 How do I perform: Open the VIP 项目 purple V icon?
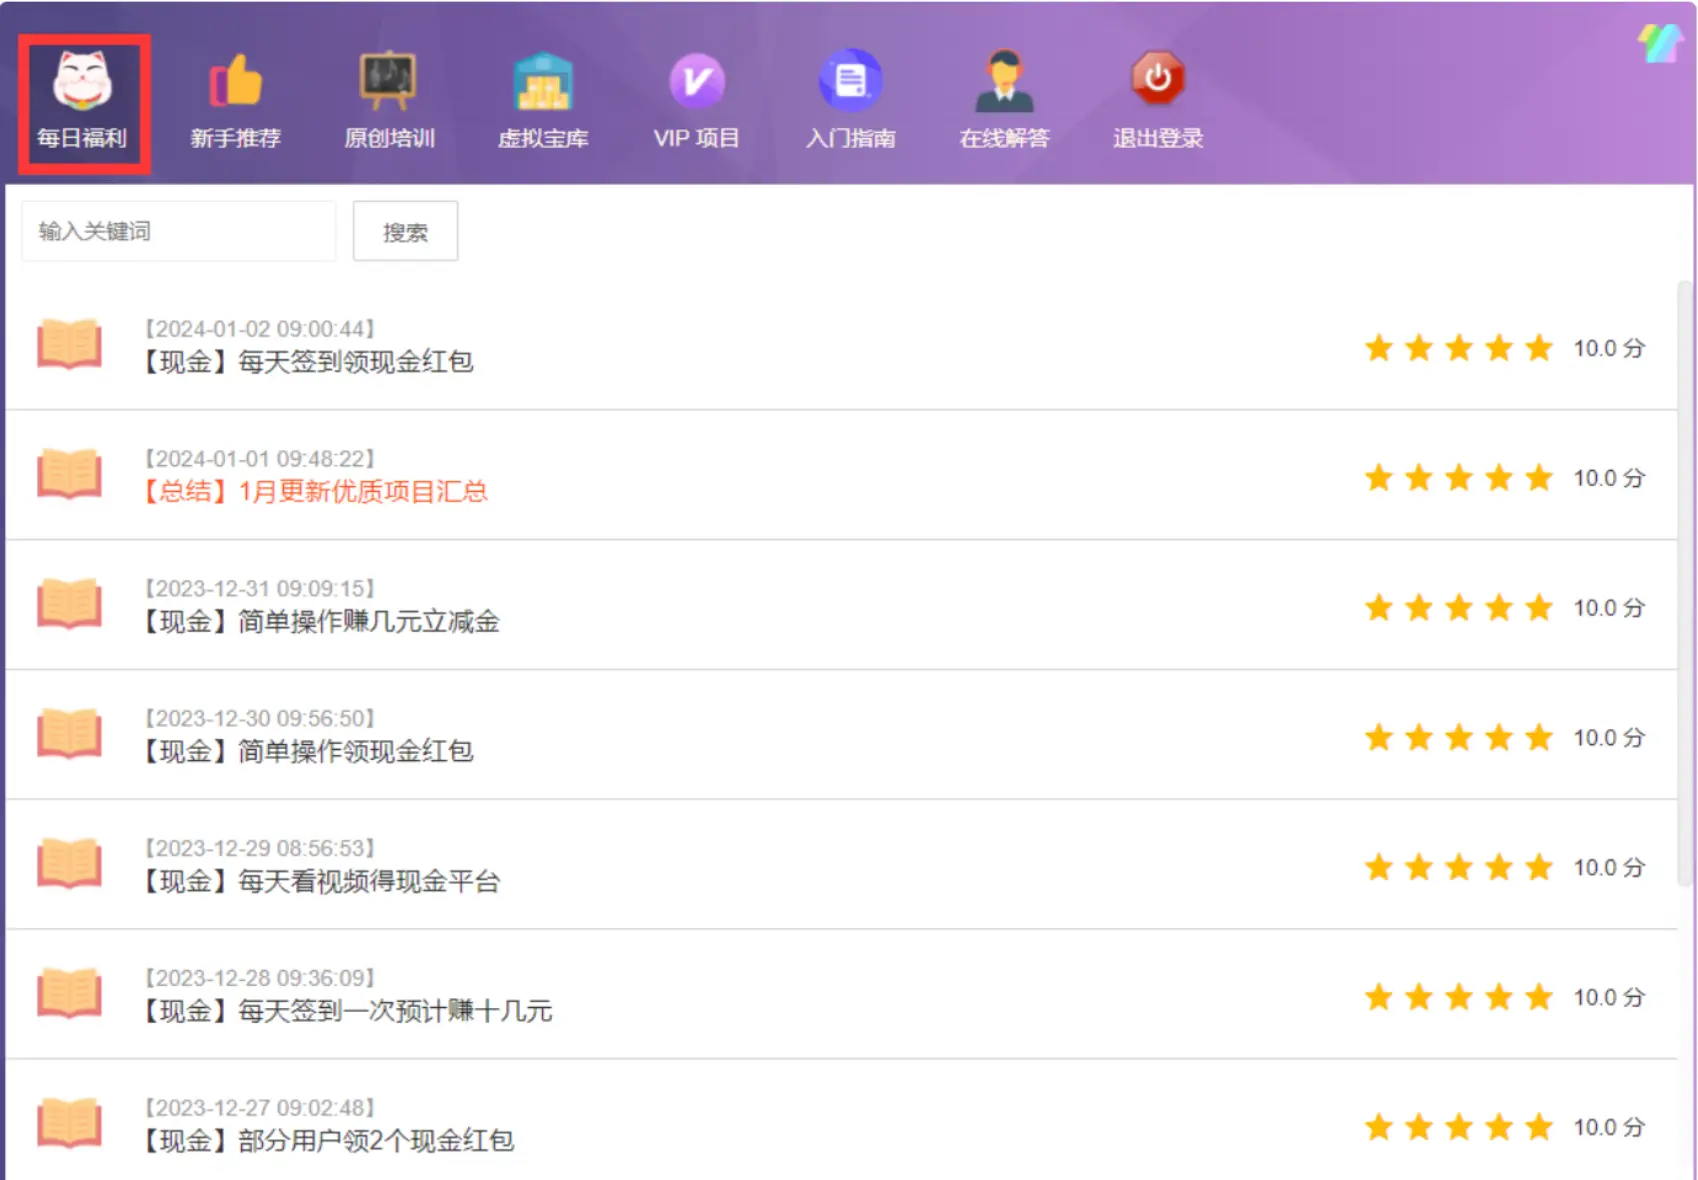click(697, 81)
